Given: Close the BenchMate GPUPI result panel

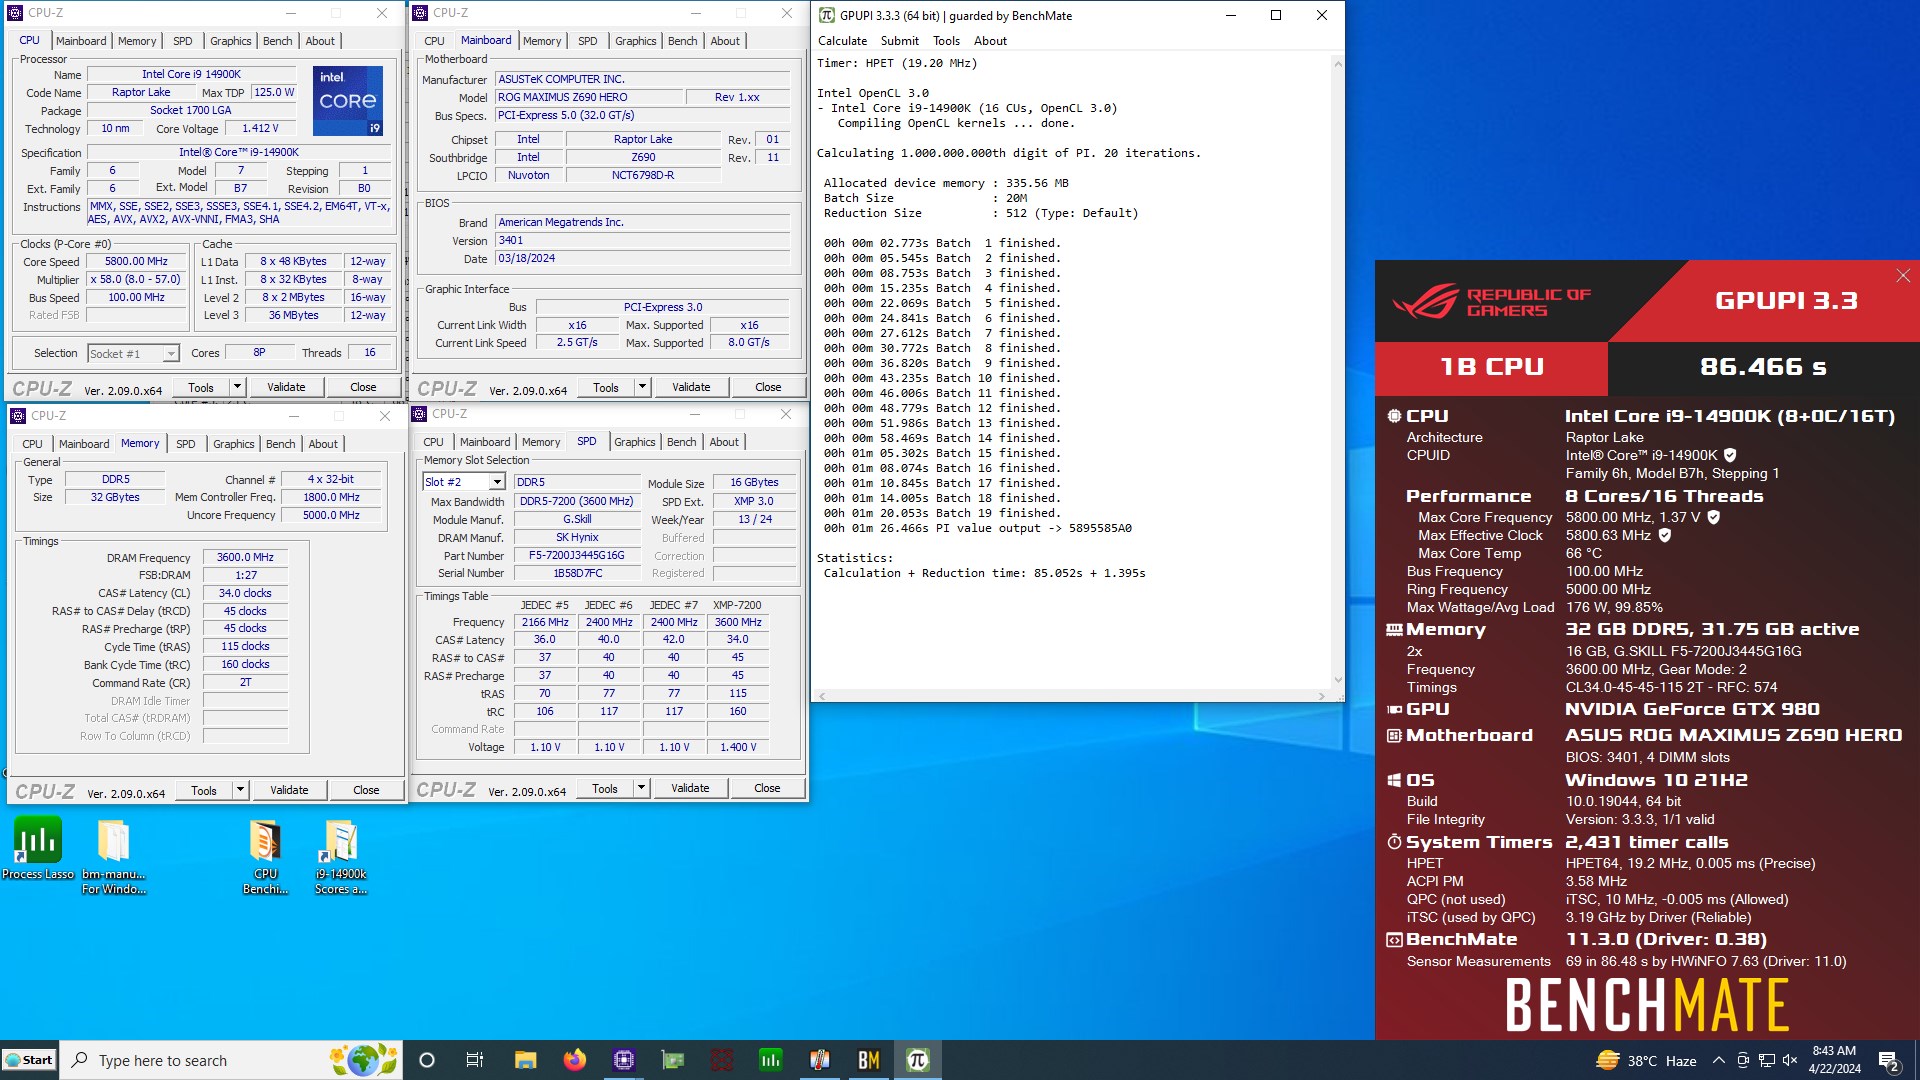Looking at the screenshot, I should coord(1903,276).
